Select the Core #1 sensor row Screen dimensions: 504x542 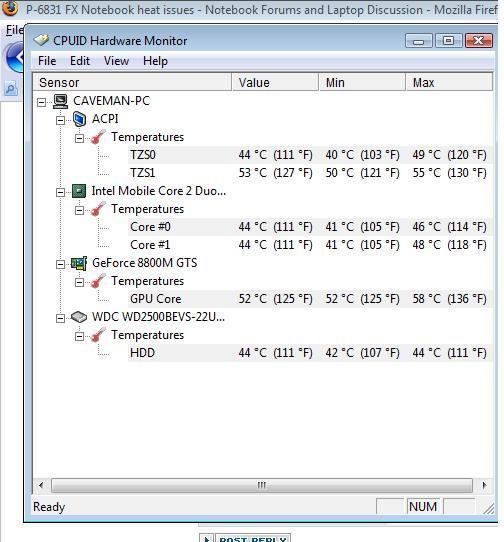pos(310,245)
